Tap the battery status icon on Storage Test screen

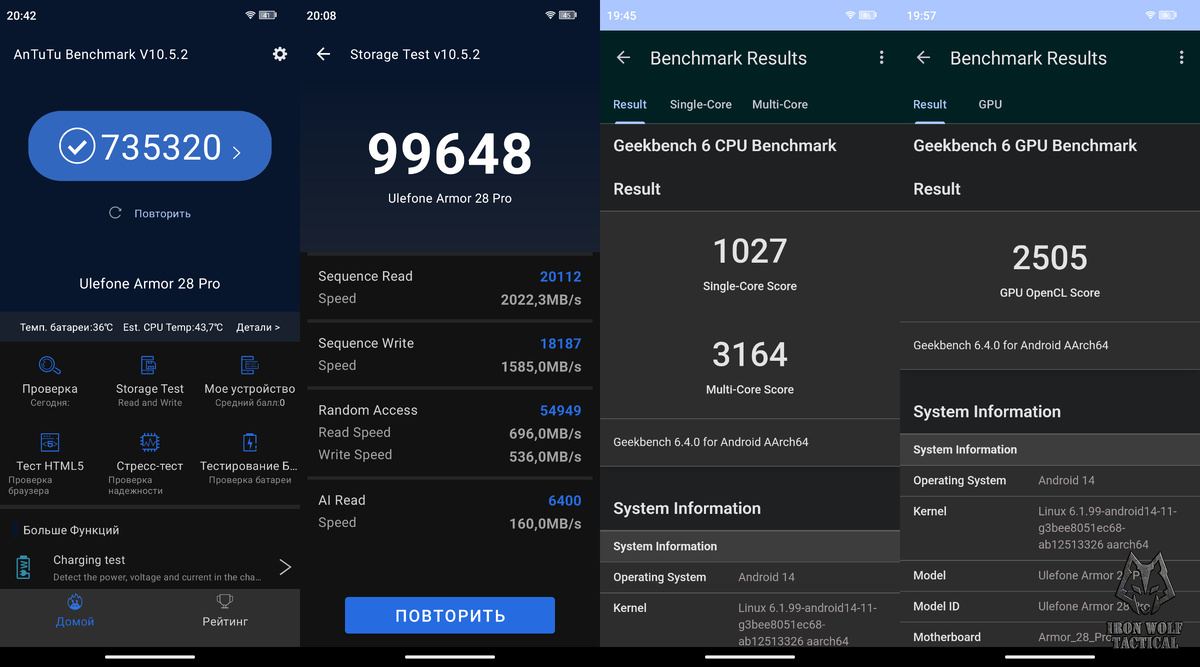click(568, 15)
